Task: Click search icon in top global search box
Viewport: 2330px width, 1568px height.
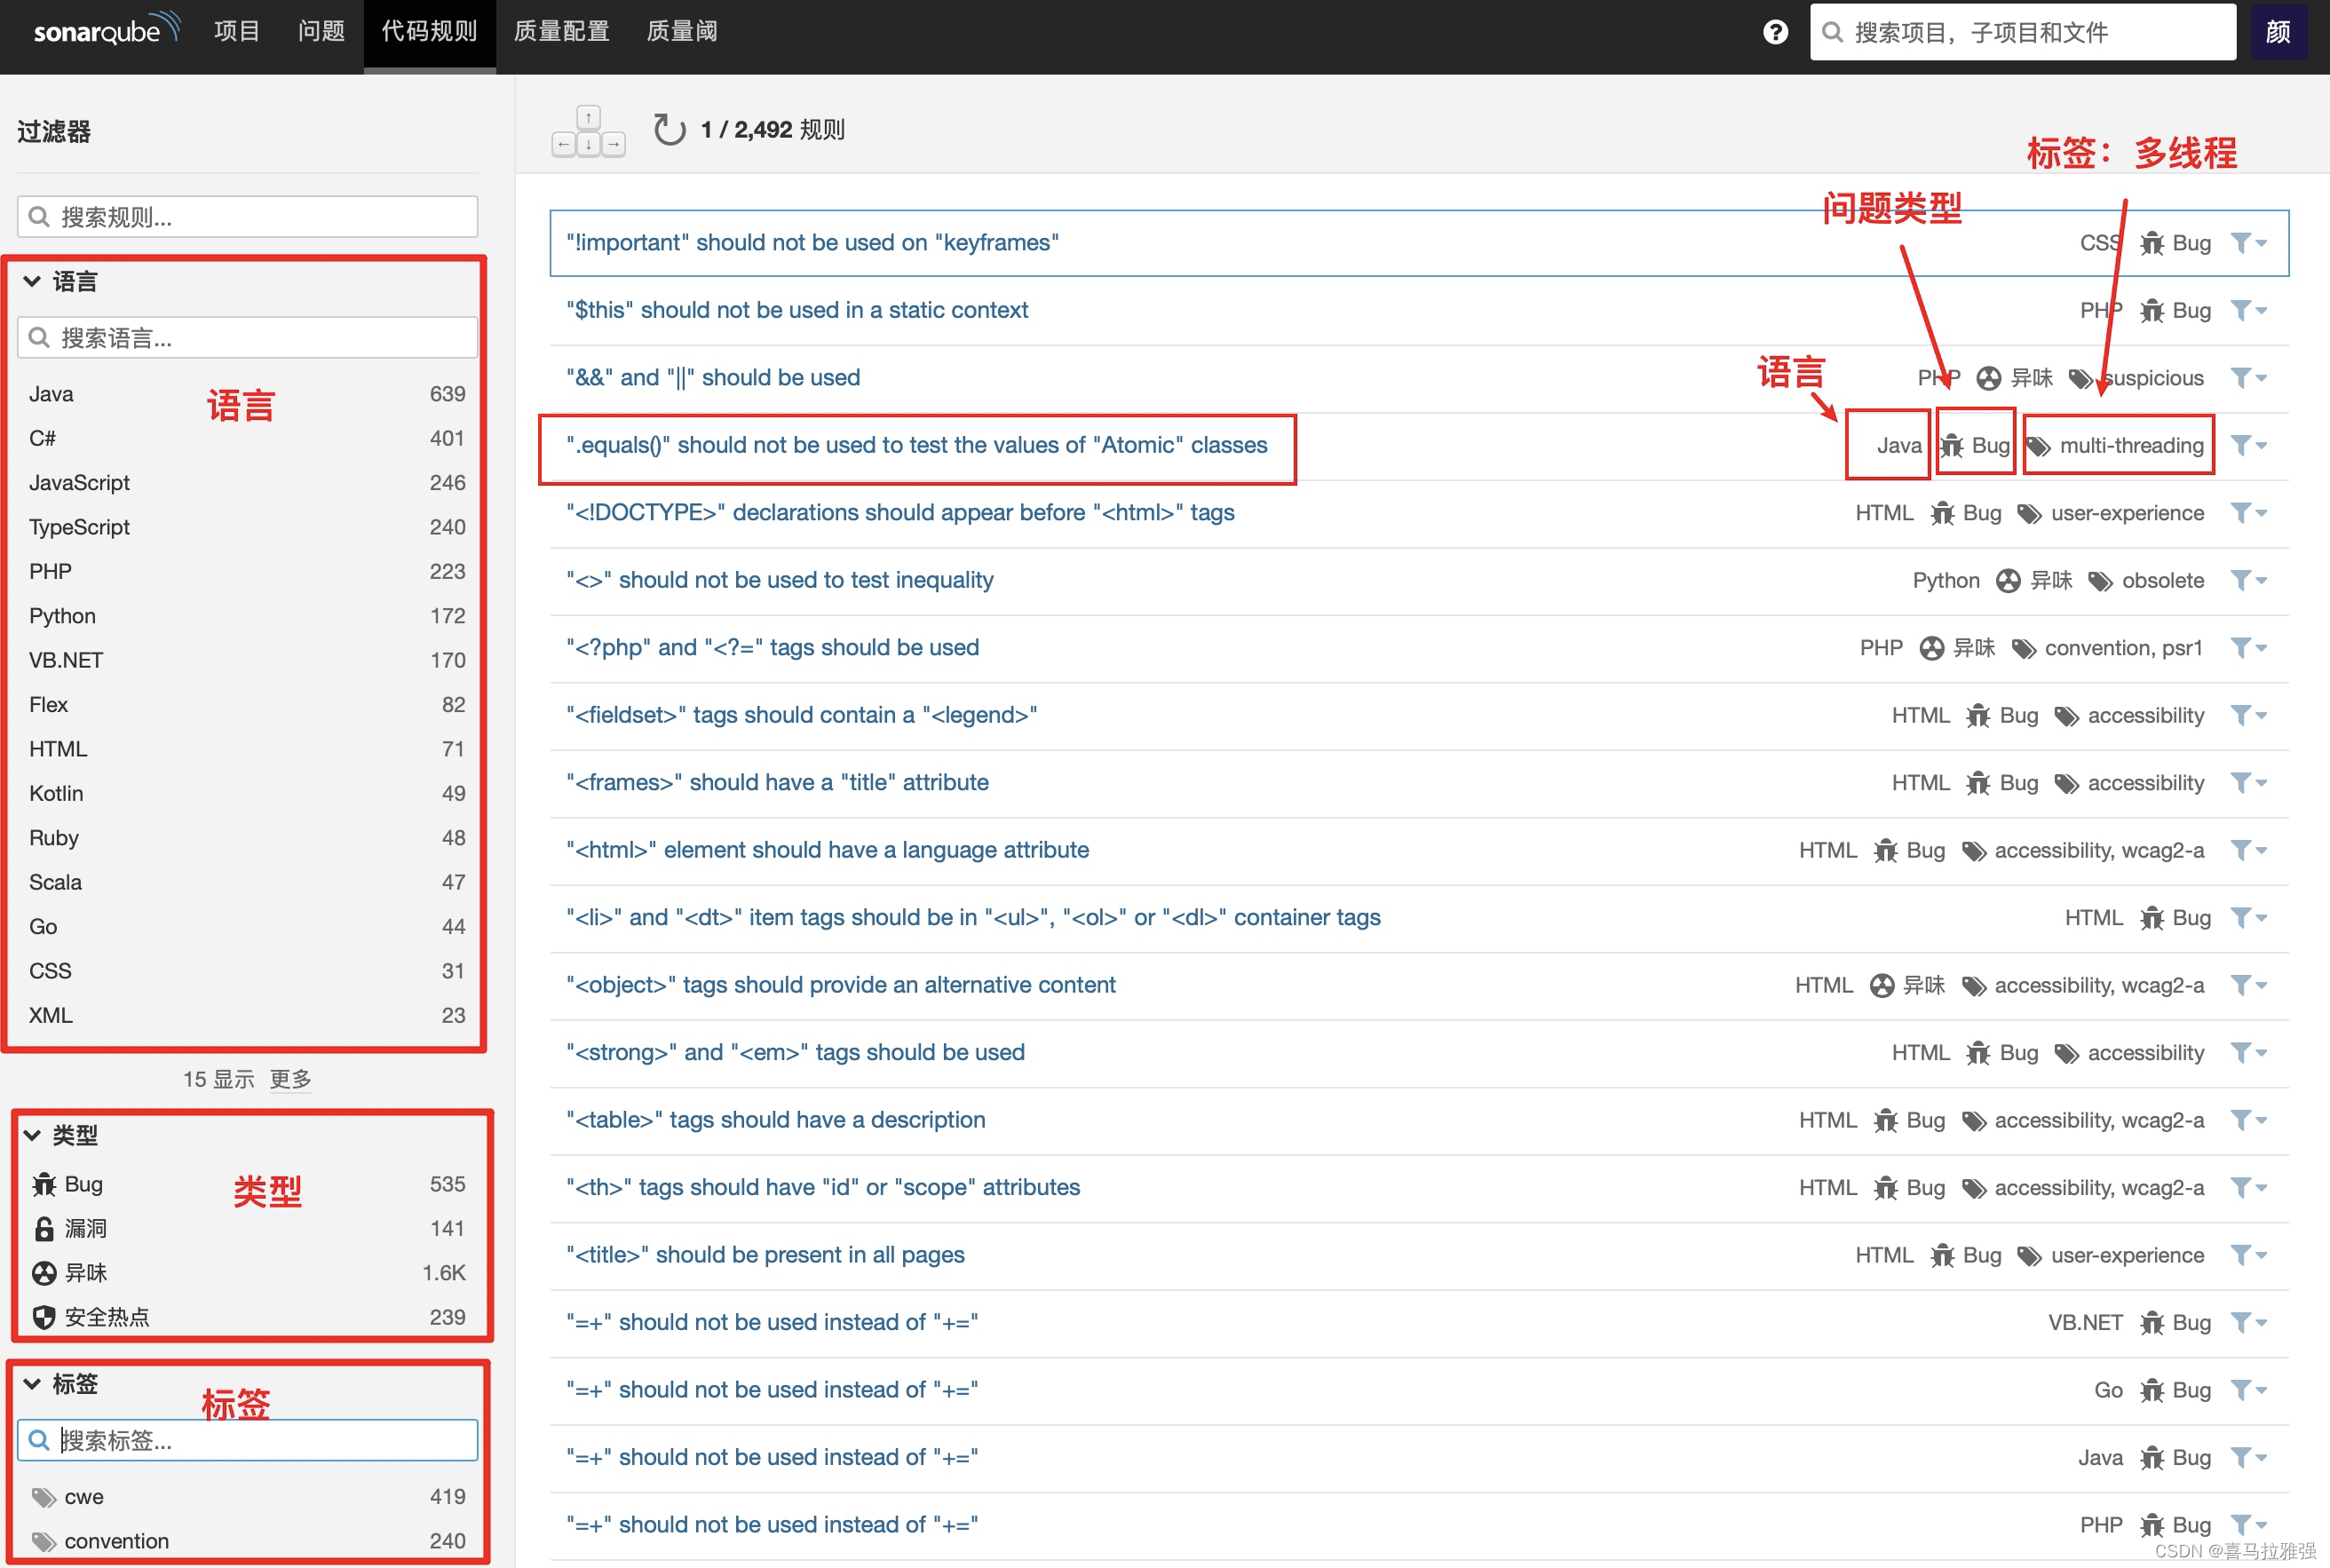Action: point(1832,32)
